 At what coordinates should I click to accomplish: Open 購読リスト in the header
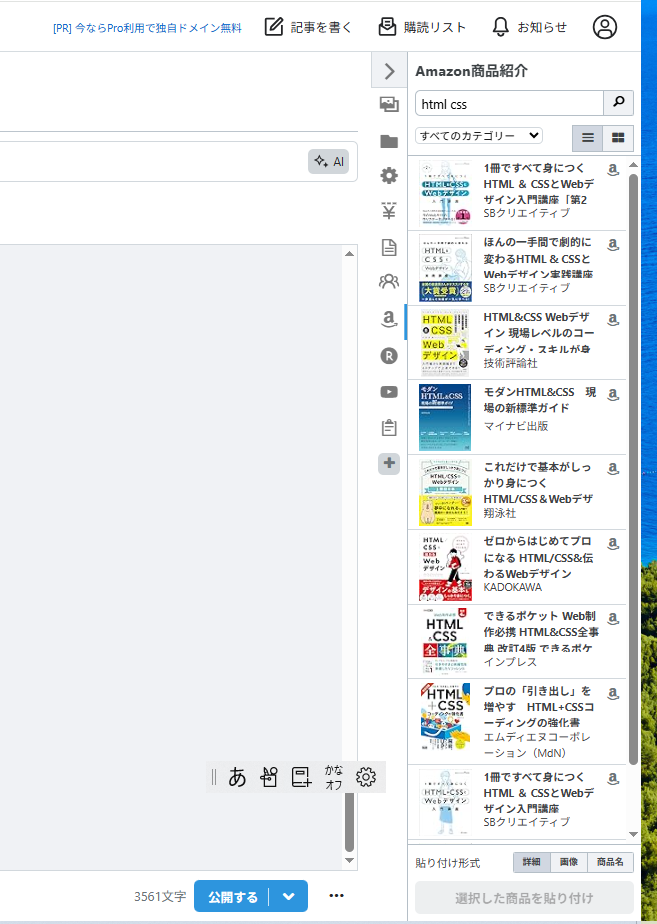pos(422,27)
